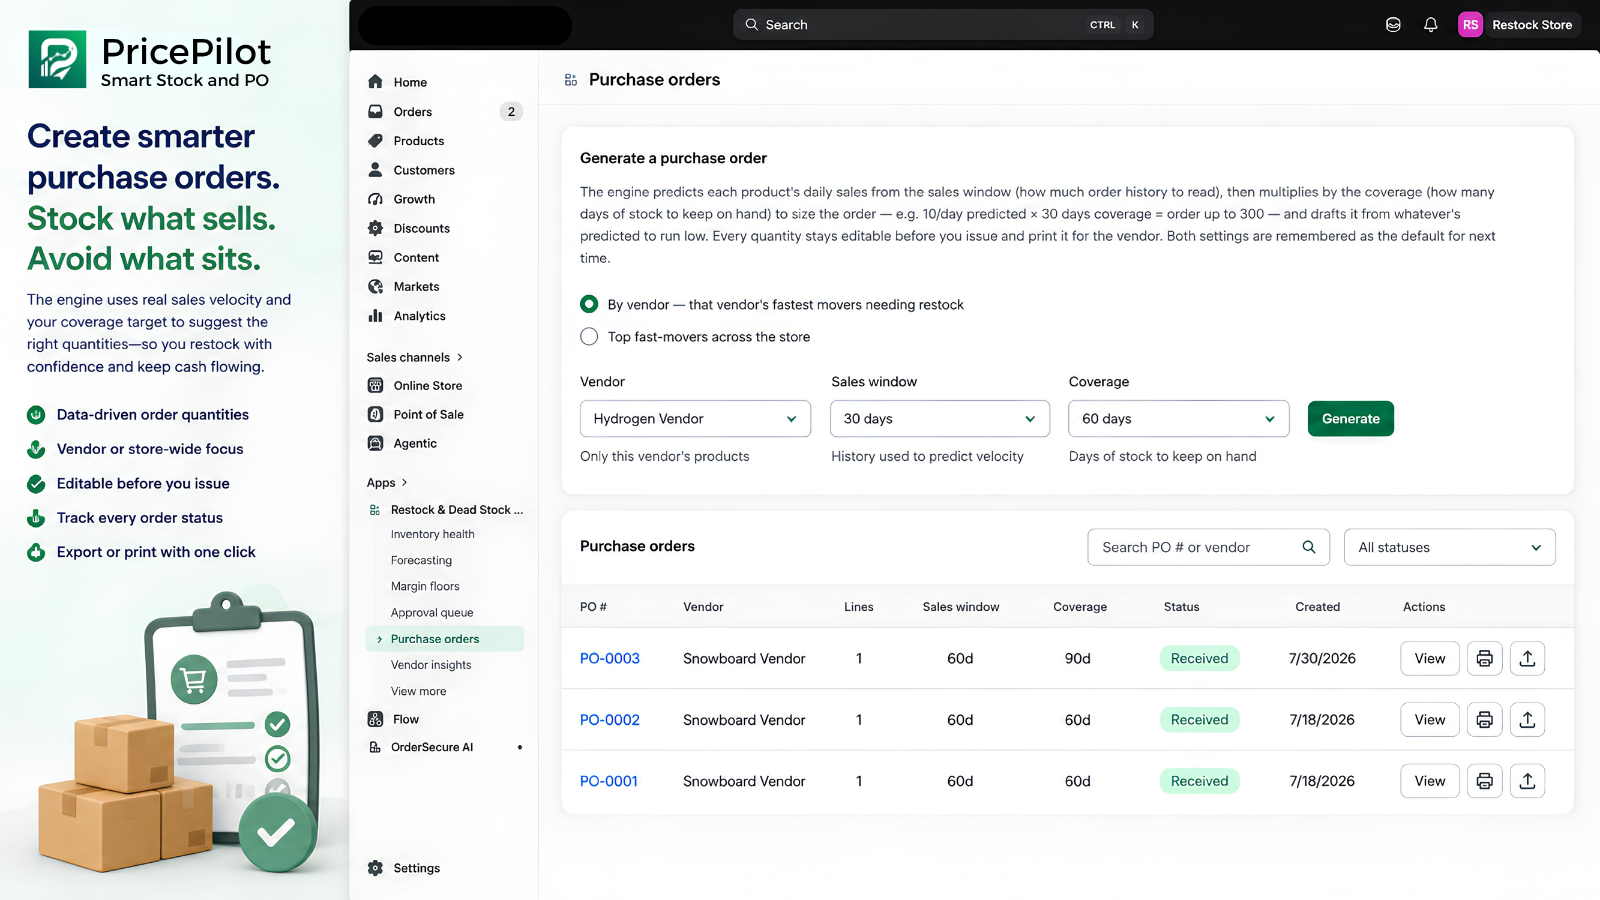Select Top fast-movers across the store
Image resolution: width=1600 pixels, height=900 pixels.
(589, 337)
